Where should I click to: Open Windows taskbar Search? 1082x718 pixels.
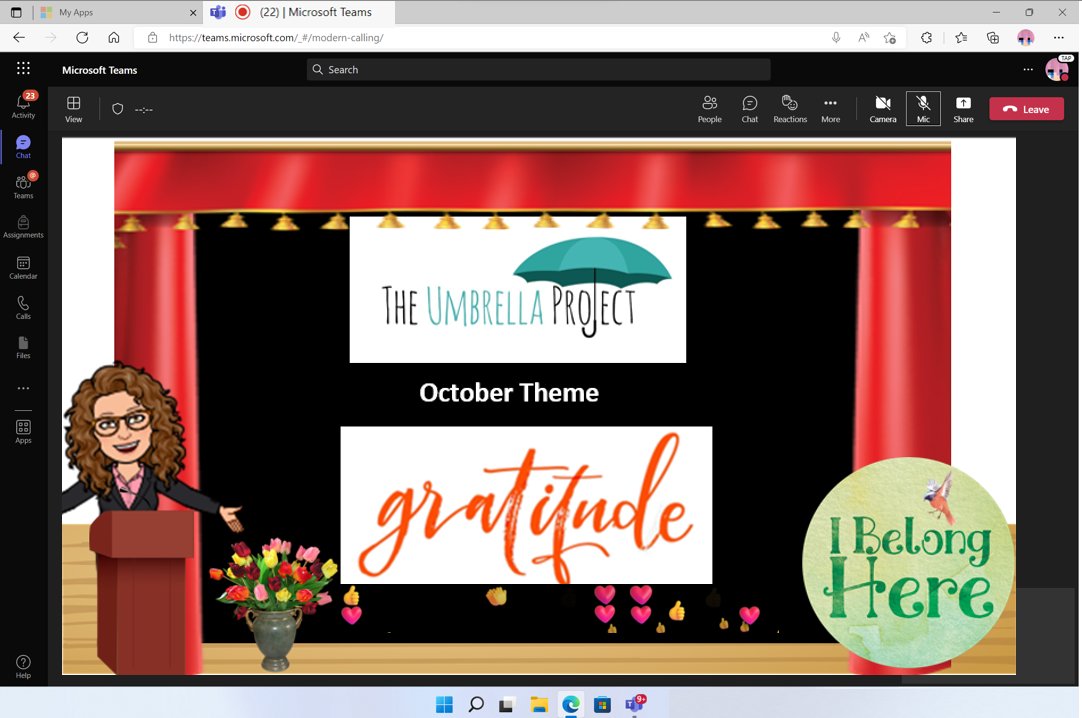click(476, 704)
